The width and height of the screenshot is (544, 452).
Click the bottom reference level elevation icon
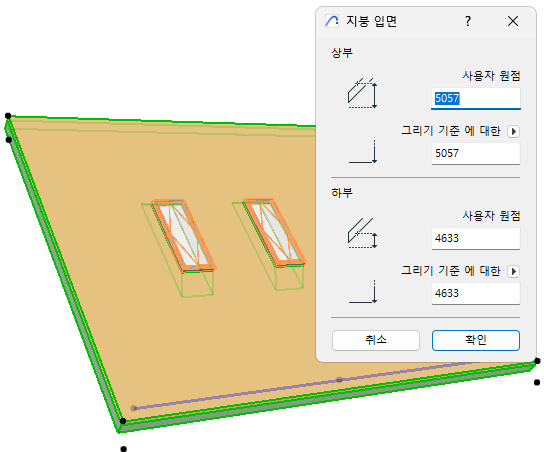pyautogui.click(x=363, y=292)
